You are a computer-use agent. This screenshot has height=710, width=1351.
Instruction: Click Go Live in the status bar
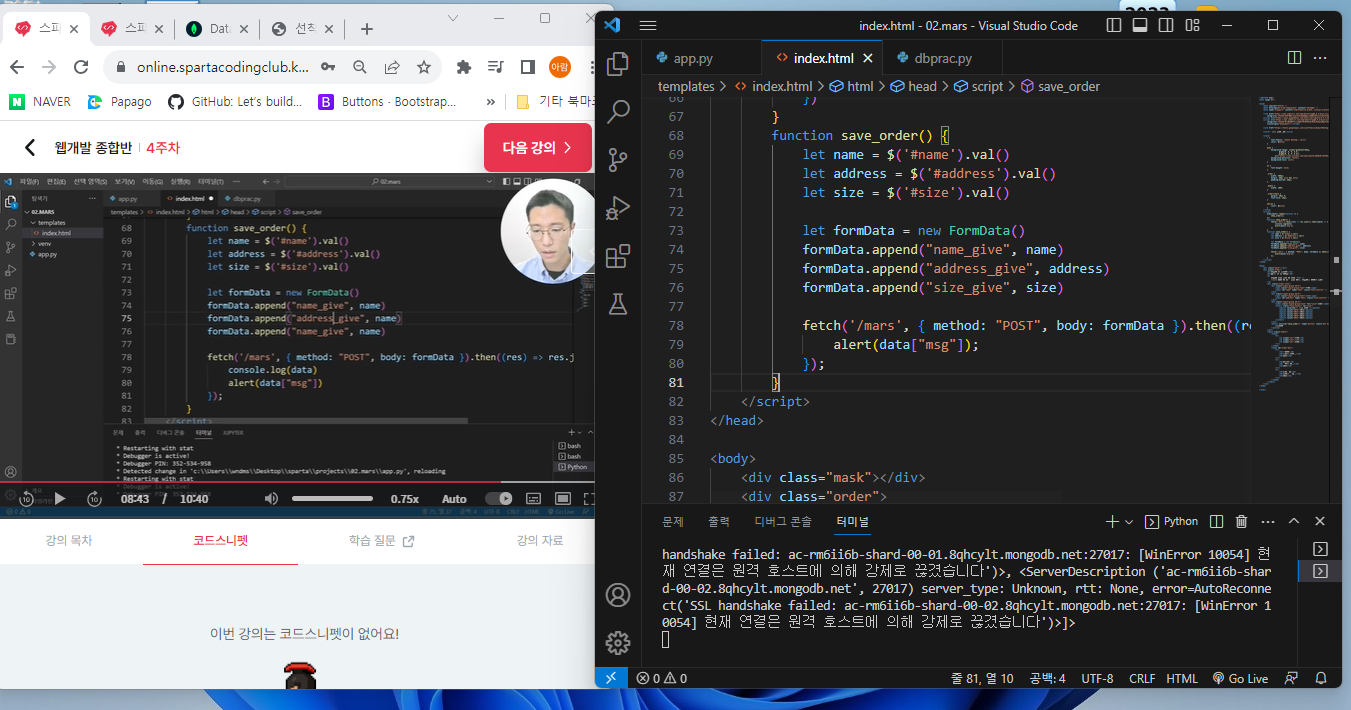(1239, 678)
